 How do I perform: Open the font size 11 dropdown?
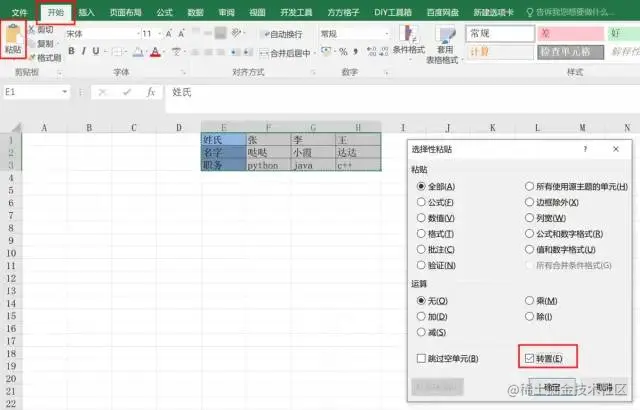(x=160, y=33)
